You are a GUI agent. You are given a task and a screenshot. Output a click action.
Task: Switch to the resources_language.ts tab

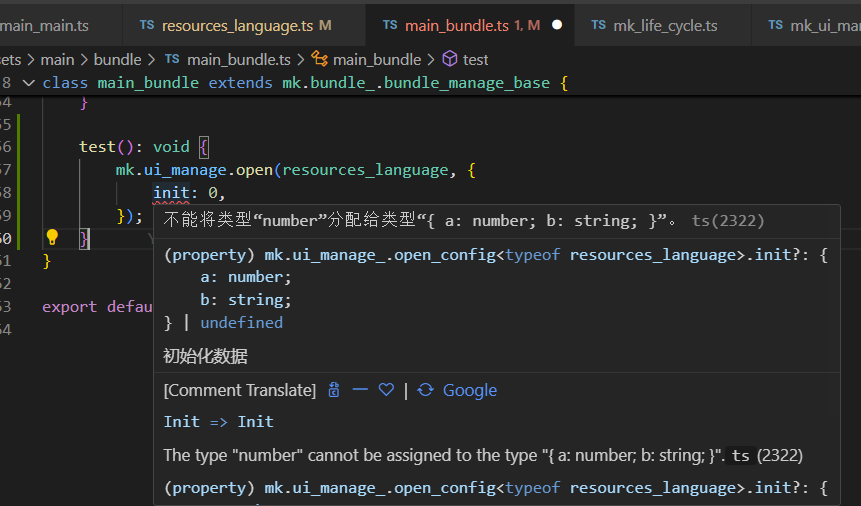[x=238, y=25]
